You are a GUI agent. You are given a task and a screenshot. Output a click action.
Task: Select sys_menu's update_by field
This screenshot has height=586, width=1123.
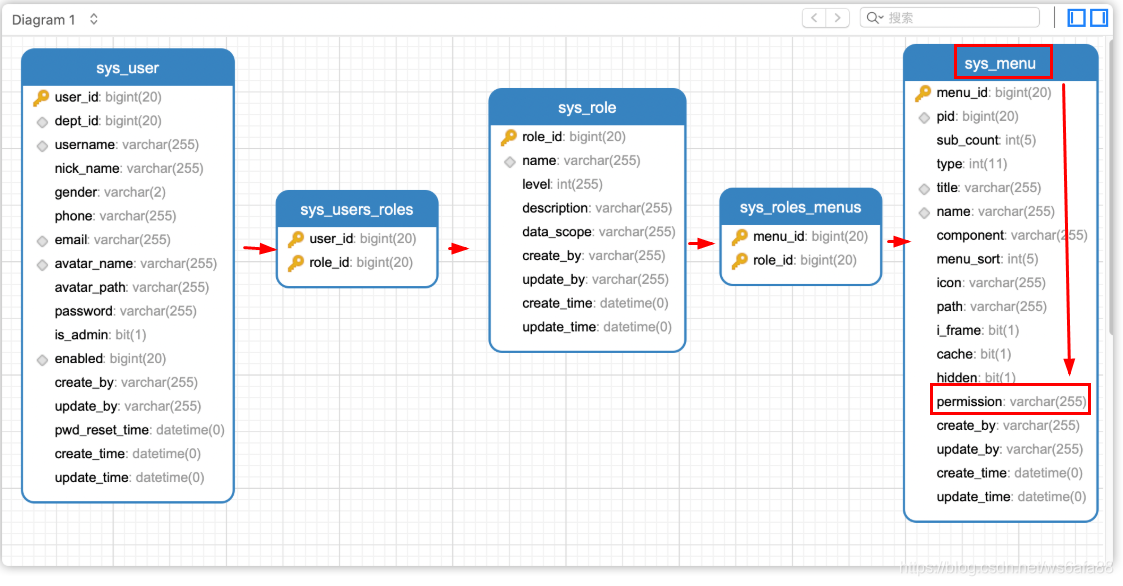coord(1010,449)
